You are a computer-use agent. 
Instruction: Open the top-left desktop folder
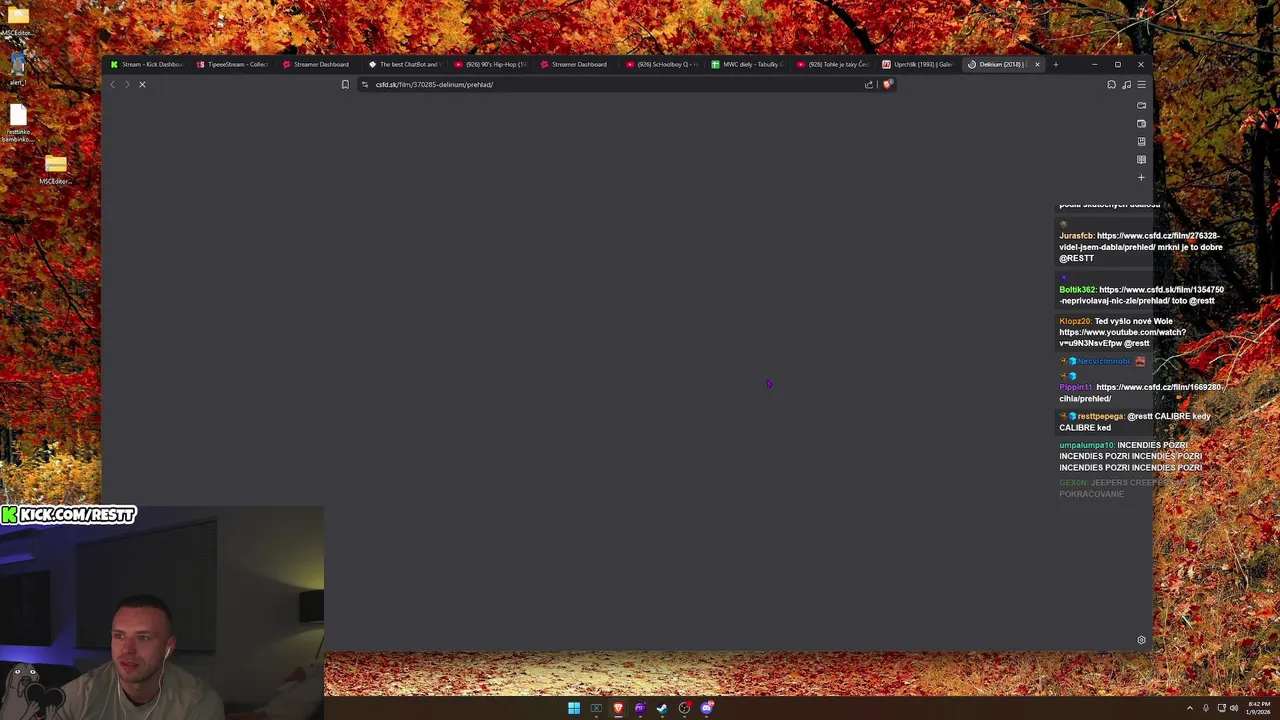pyautogui.click(x=17, y=19)
